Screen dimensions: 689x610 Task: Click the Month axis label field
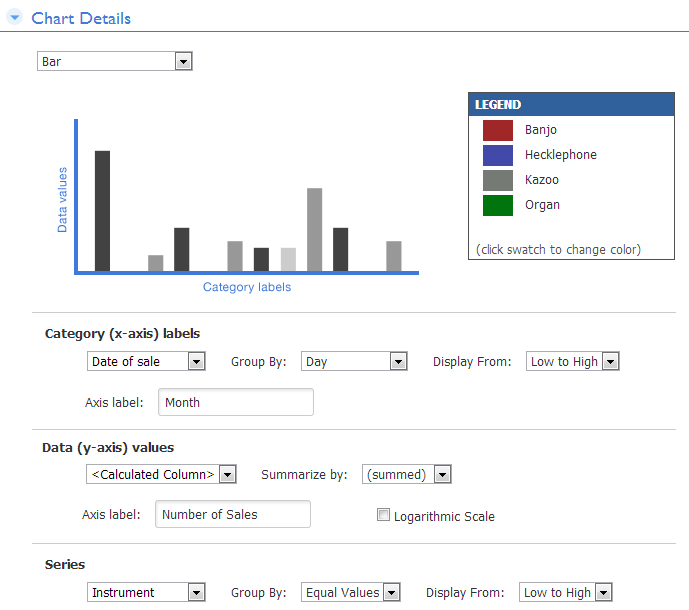tap(236, 402)
